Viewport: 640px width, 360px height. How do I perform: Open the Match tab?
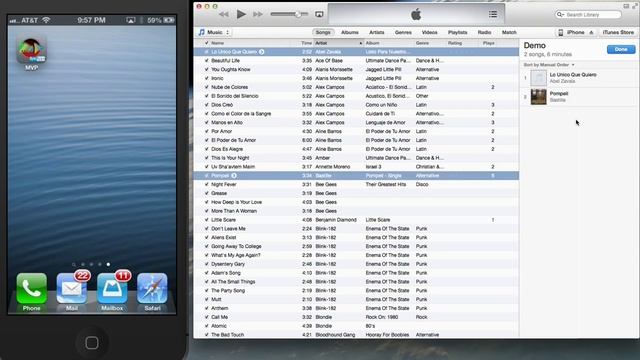pyautogui.click(x=509, y=32)
